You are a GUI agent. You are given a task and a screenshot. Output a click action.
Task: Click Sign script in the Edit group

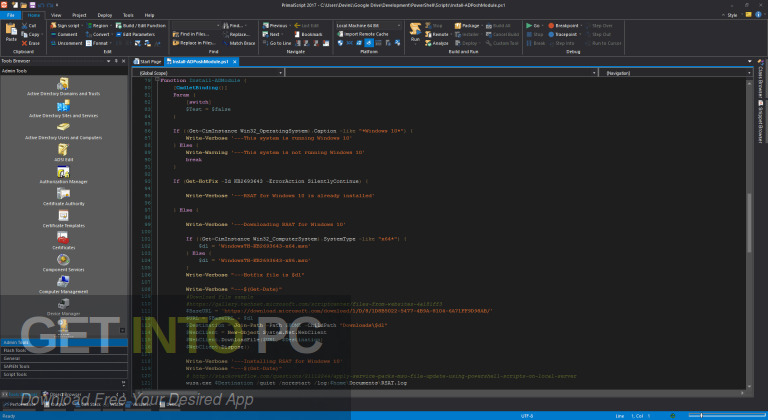(x=65, y=25)
